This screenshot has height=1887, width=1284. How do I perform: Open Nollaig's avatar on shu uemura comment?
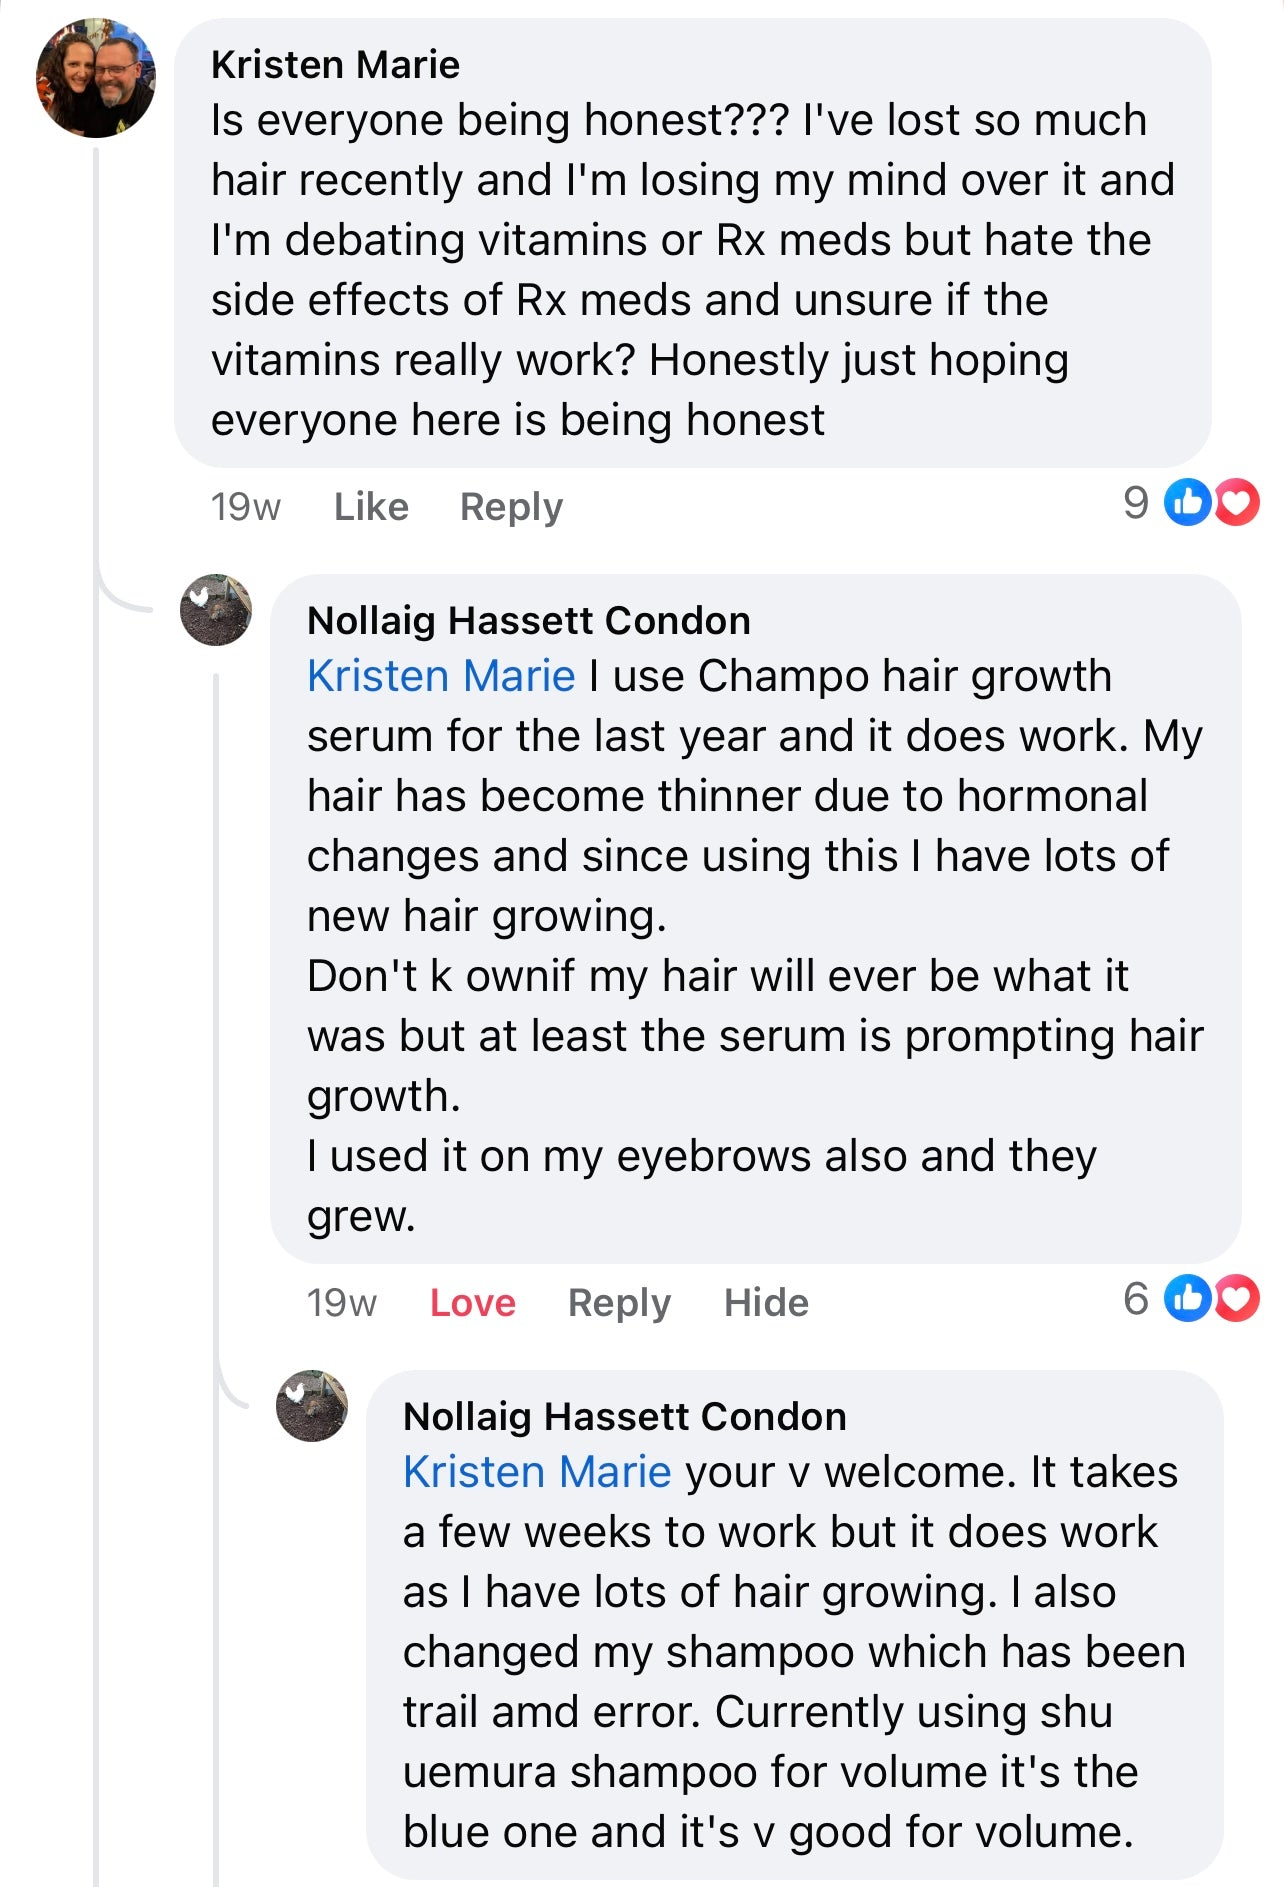coord(312,1406)
